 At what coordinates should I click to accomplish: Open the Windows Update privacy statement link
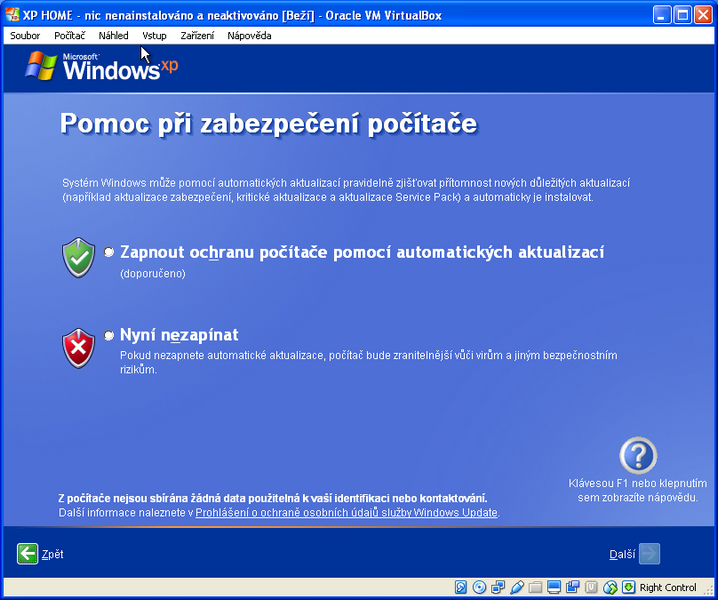[347, 513]
